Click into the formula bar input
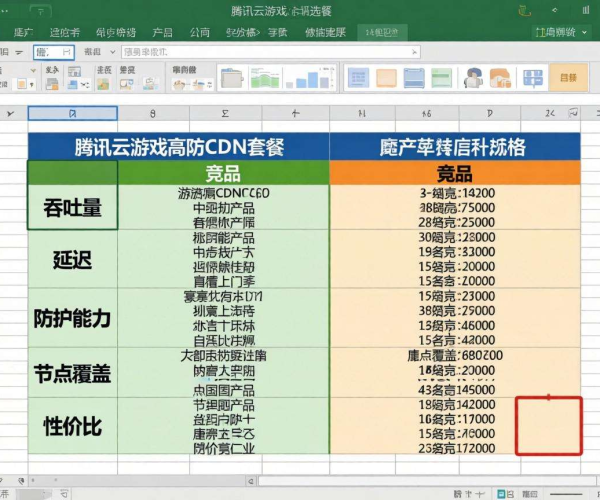The height and width of the screenshot is (500, 600). pyautogui.click(x=271, y=52)
